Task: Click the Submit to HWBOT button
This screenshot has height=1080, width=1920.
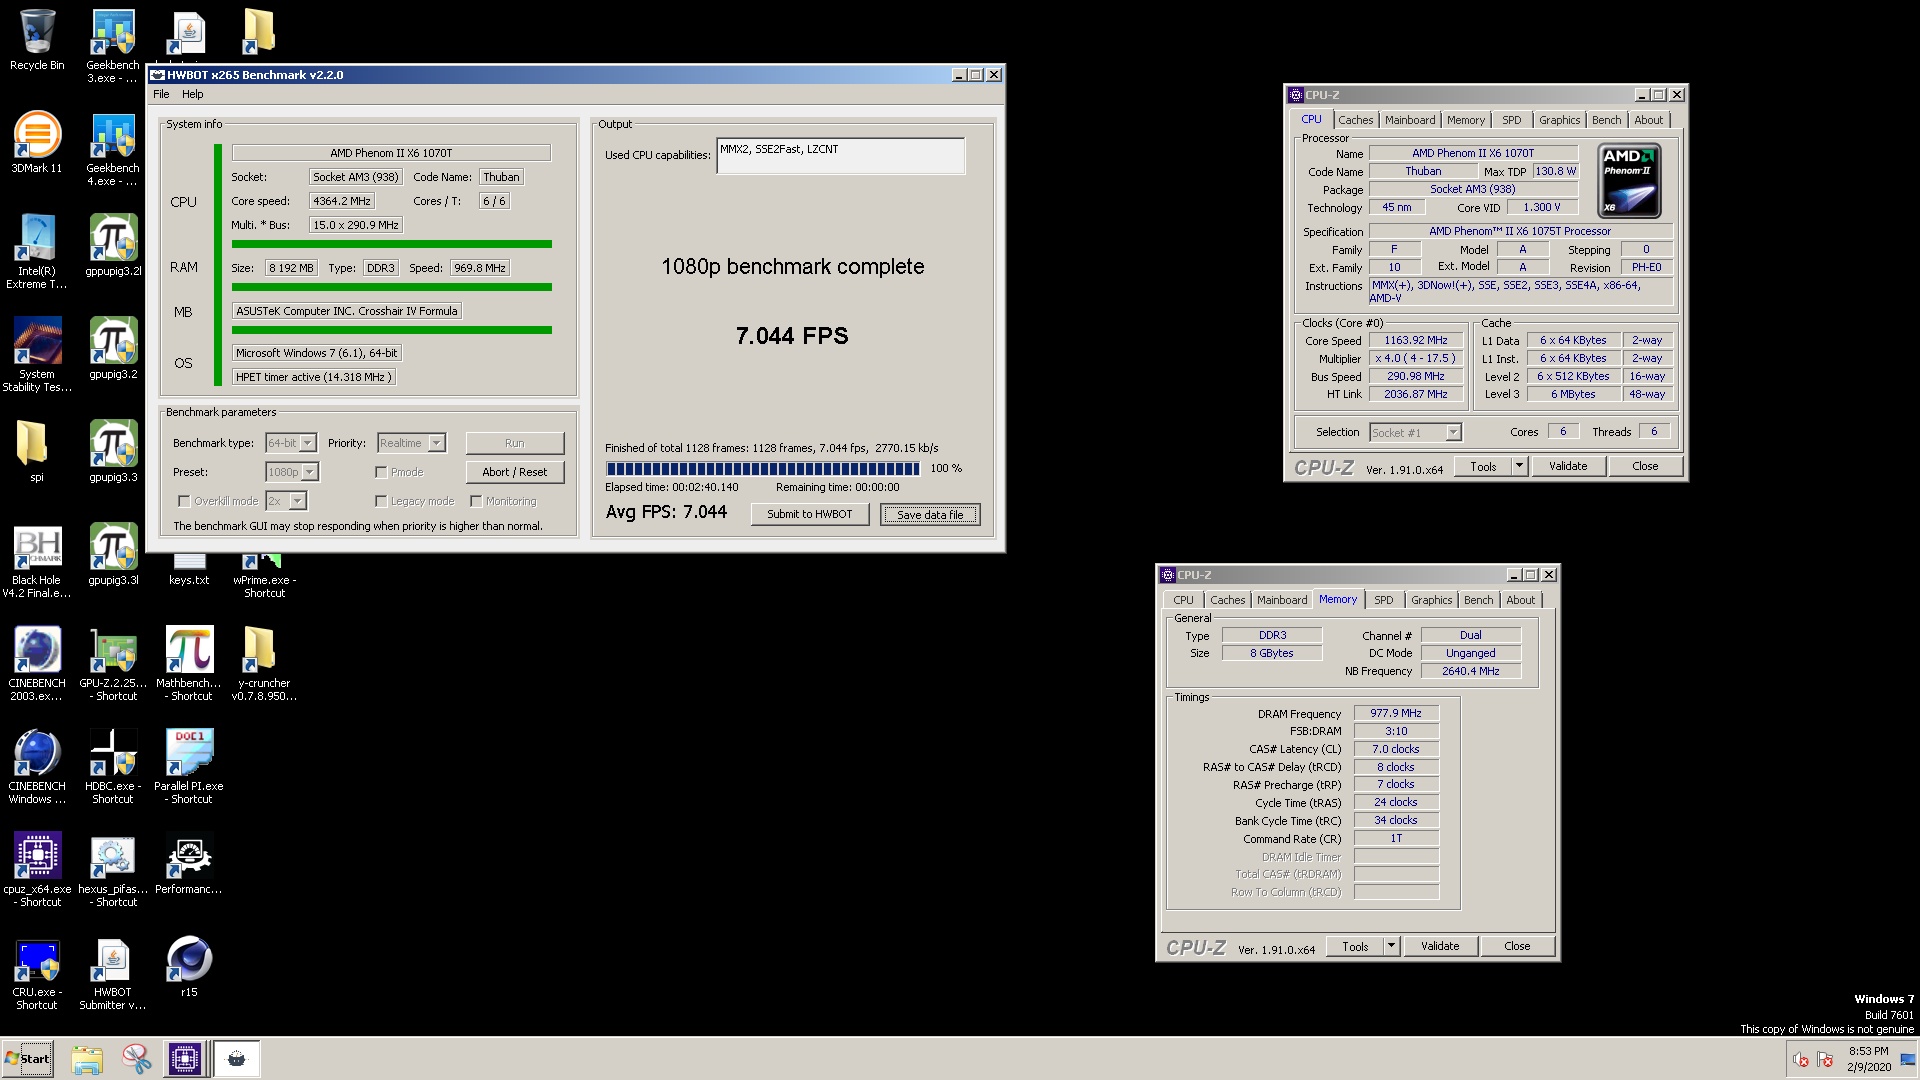Action: click(809, 514)
